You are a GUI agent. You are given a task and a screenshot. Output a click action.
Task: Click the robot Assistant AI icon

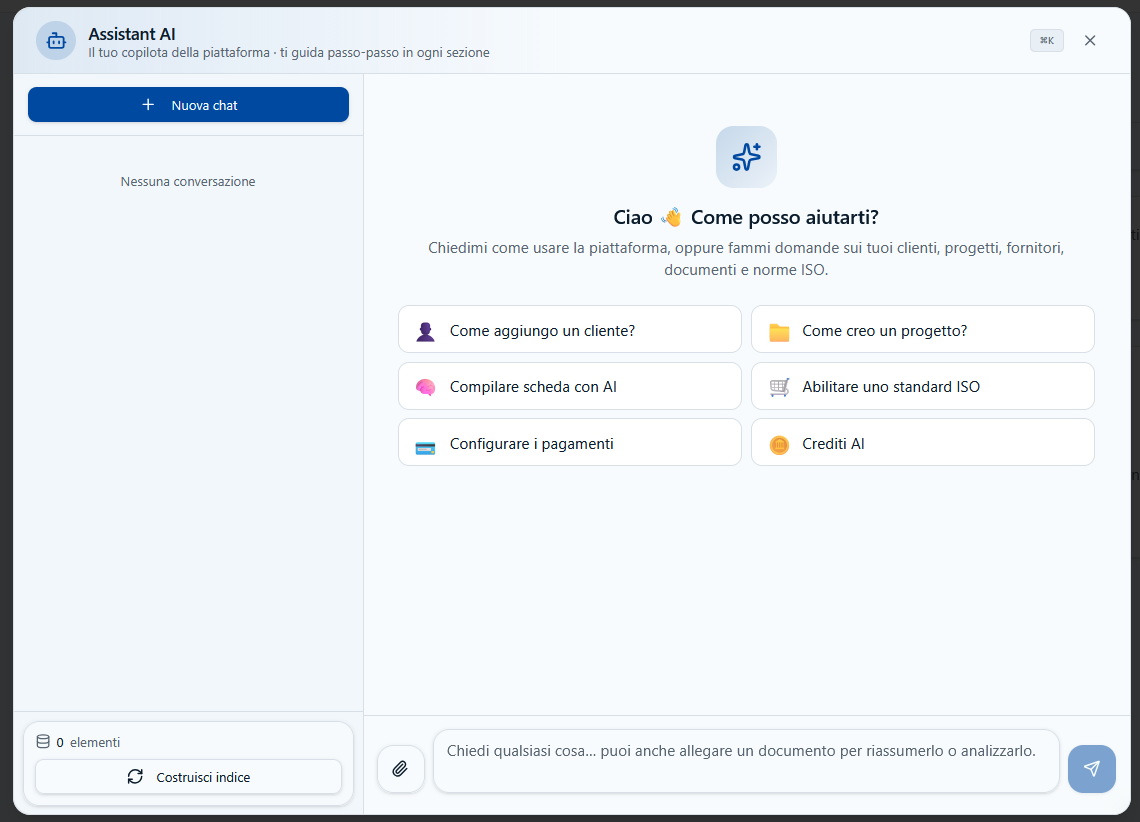point(56,41)
